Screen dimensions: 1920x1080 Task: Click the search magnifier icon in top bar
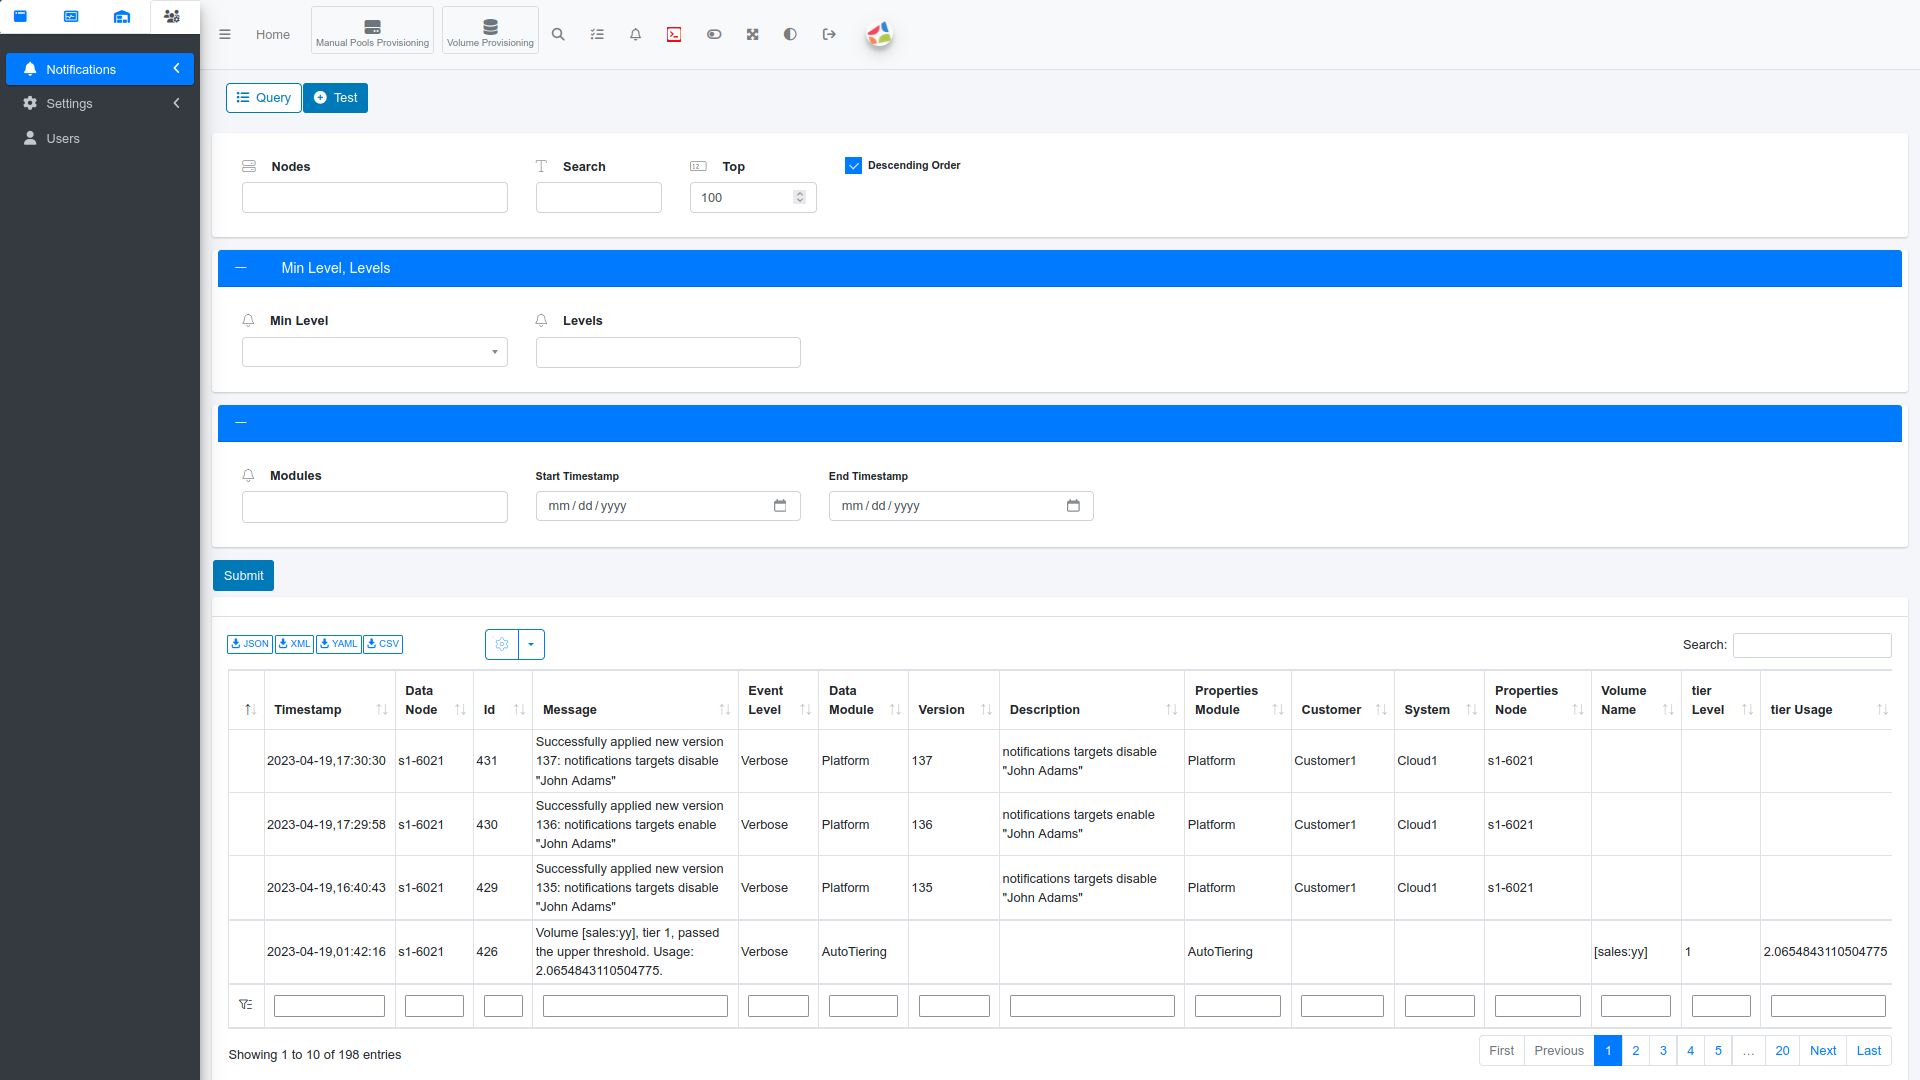[558, 34]
